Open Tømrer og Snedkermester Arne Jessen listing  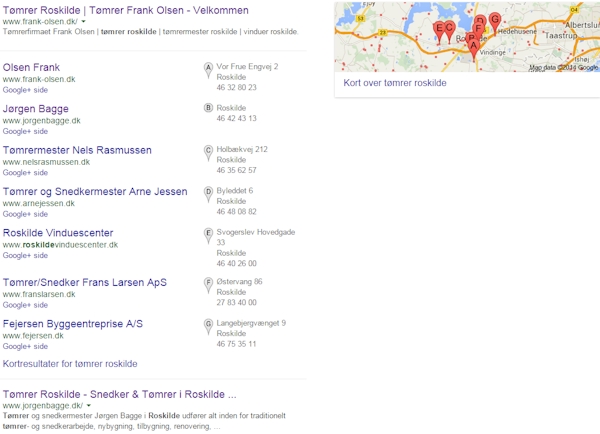[x=95, y=191]
